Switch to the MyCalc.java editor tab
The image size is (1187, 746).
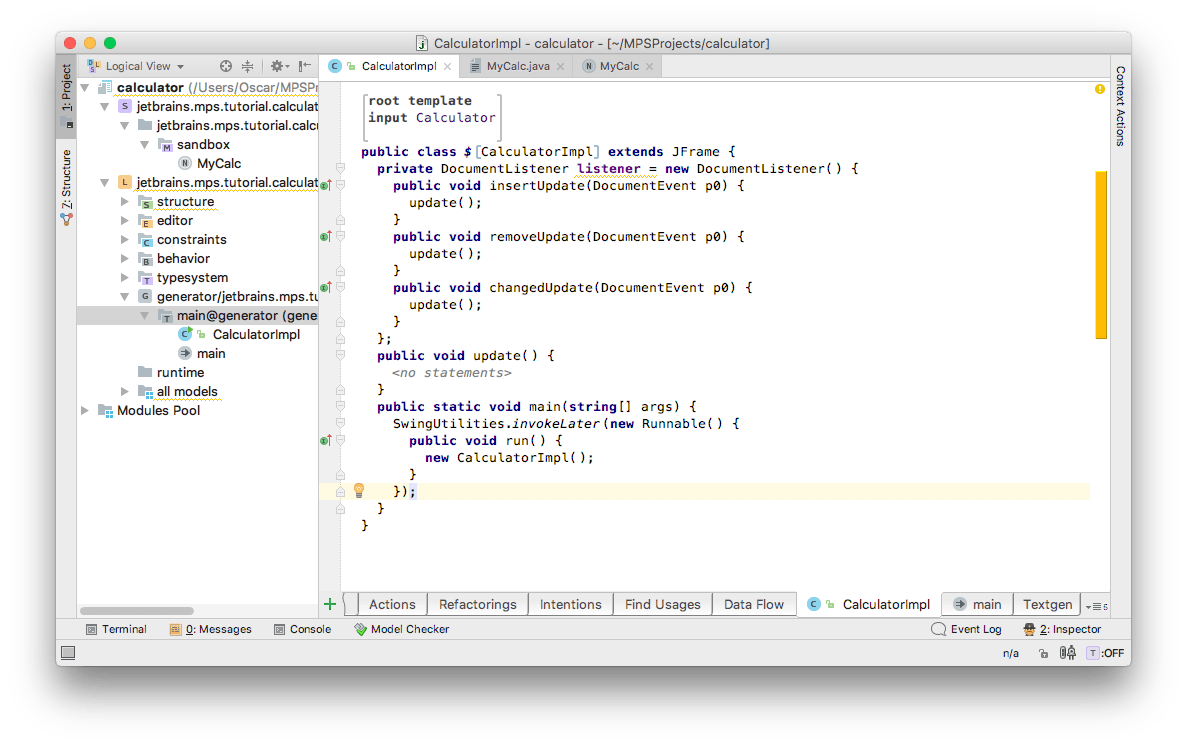point(518,66)
